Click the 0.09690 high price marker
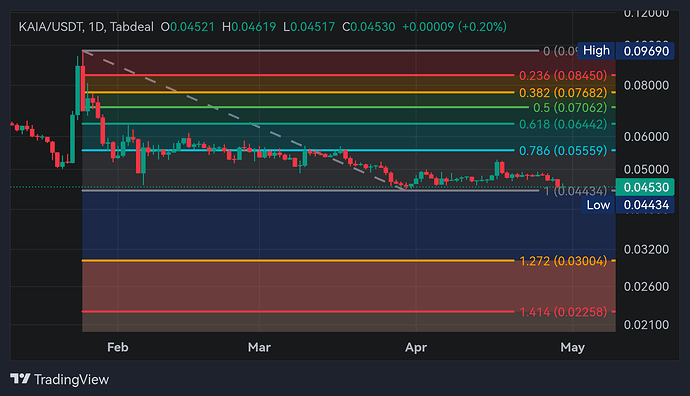 coord(646,51)
